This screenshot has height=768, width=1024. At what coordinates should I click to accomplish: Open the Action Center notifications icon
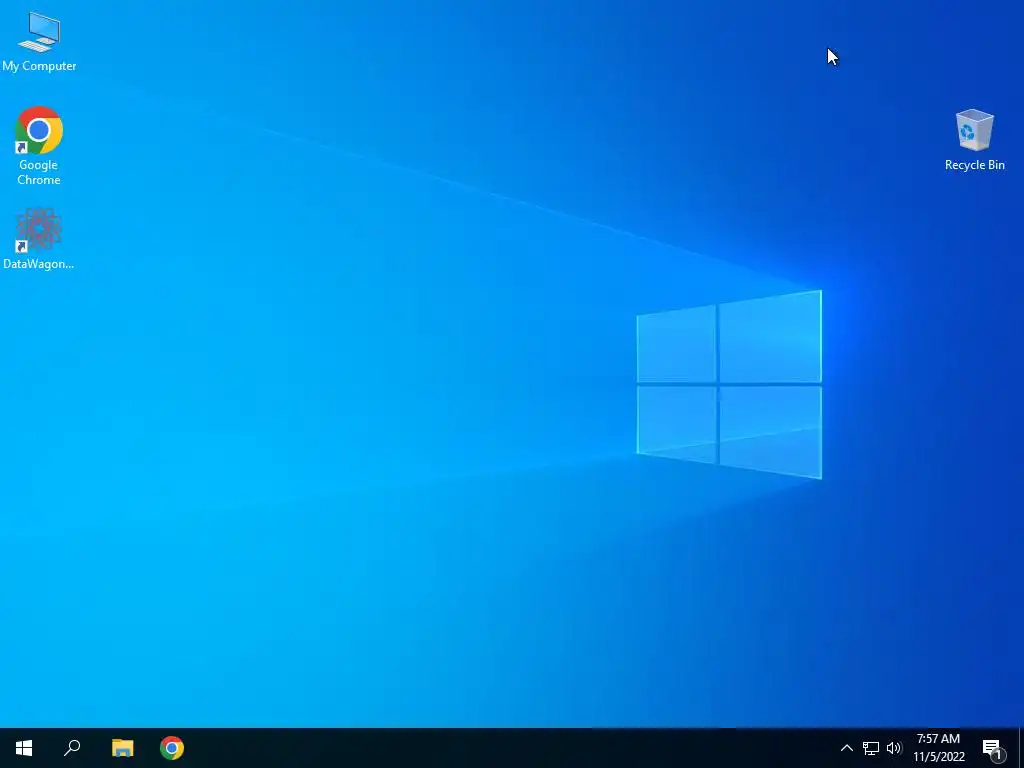point(993,748)
